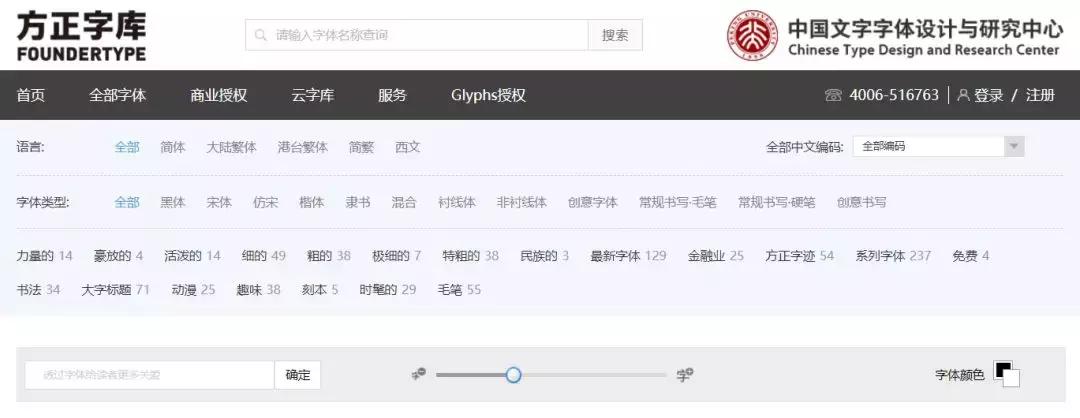Click the 方正字迹 54 tag
This screenshot has width=1080, height=418.
tap(800, 256)
